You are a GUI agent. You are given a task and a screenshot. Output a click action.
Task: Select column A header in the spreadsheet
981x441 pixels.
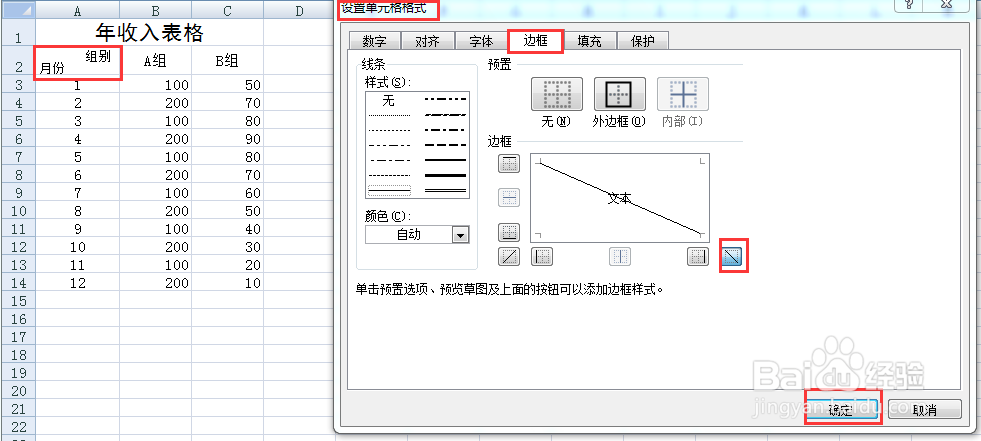click(78, 11)
